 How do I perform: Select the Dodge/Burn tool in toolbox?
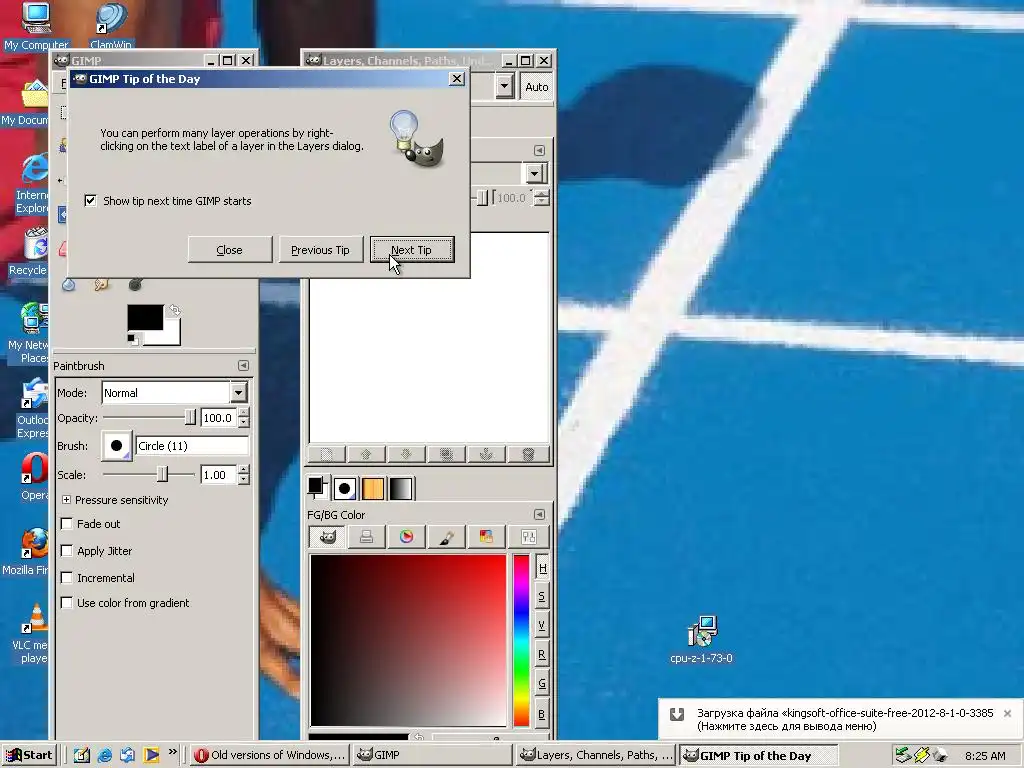[135, 284]
